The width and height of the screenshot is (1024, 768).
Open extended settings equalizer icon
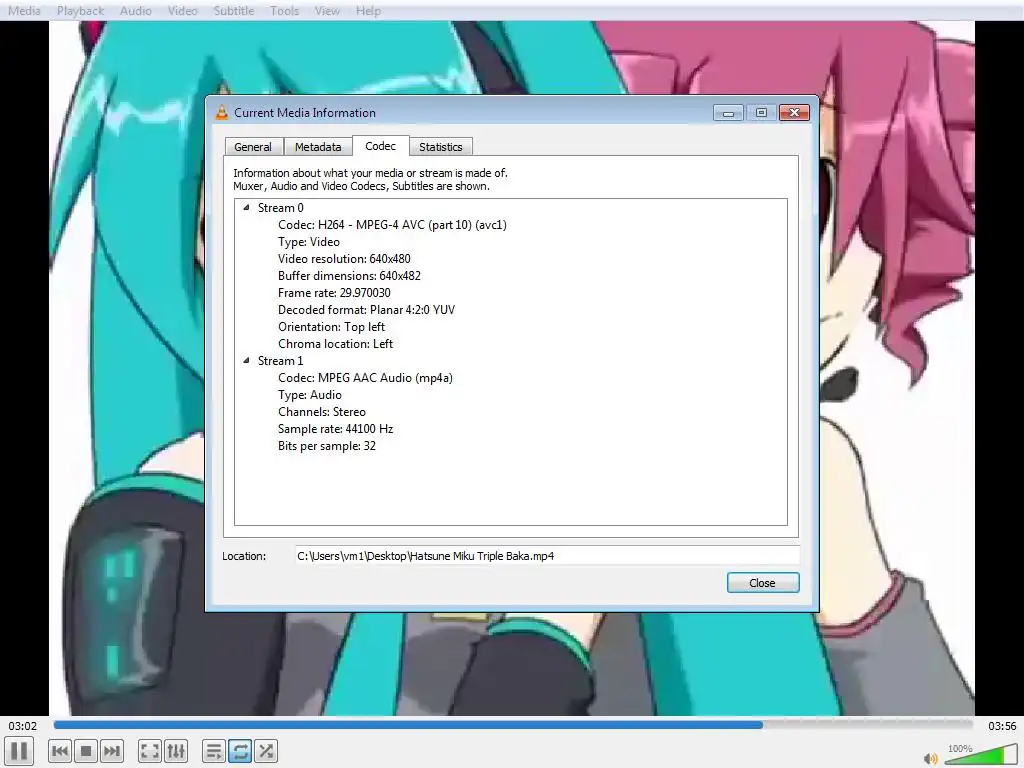point(176,751)
